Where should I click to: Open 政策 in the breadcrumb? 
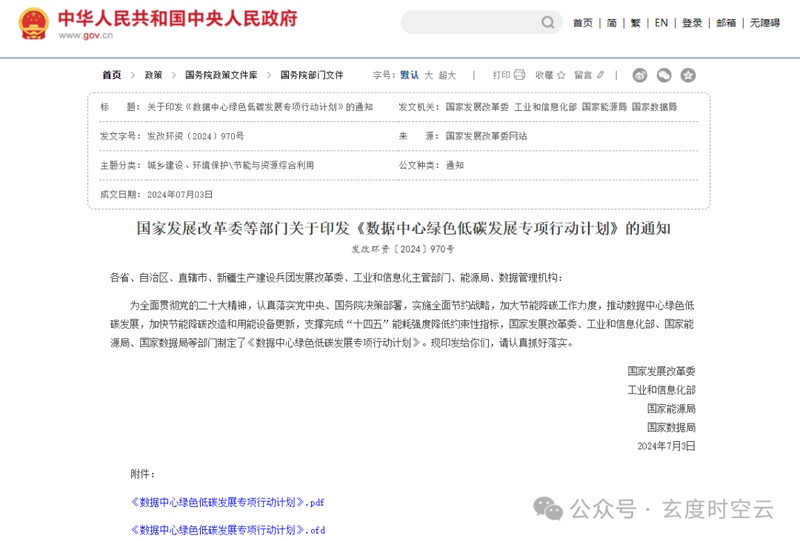[153, 75]
